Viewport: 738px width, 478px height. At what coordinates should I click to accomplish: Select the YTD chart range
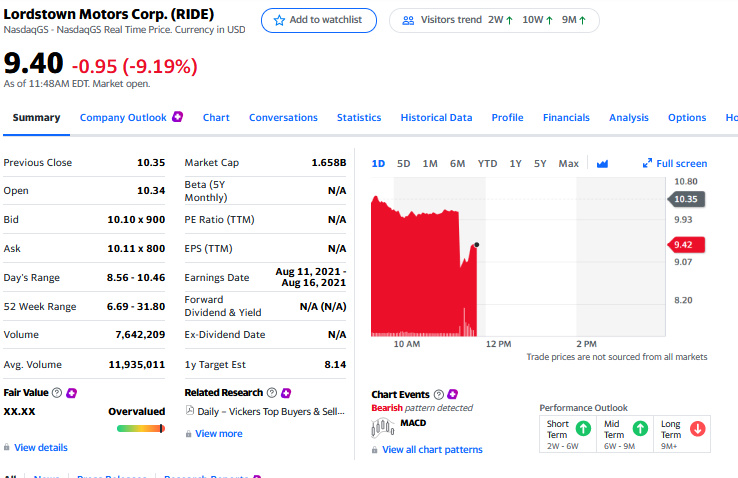(x=487, y=164)
